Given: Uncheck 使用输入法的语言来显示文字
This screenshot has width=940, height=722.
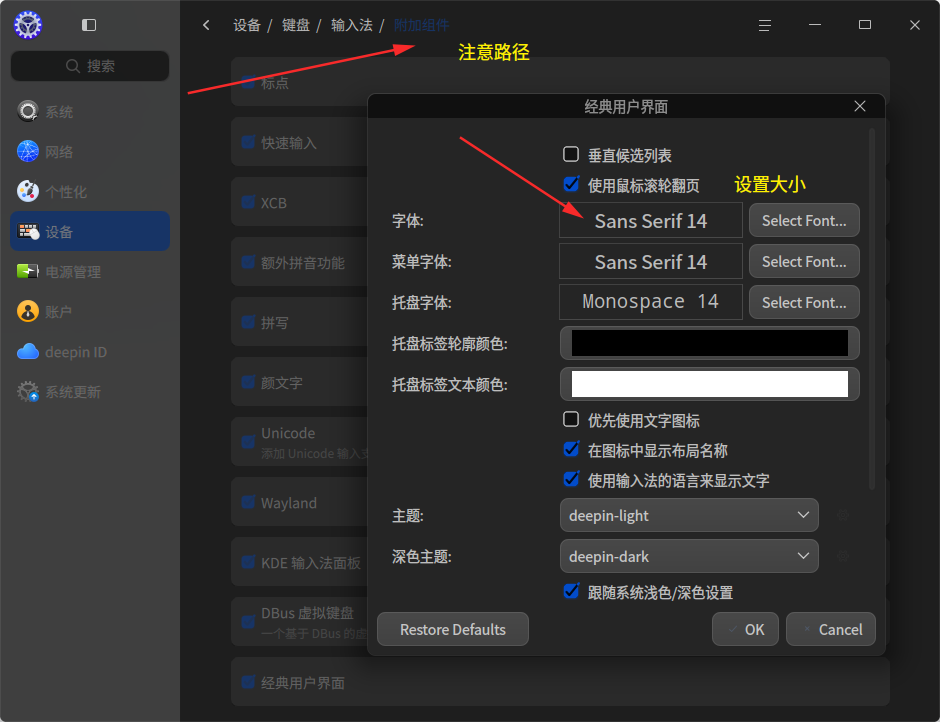Looking at the screenshot, I should click(571, 479).
